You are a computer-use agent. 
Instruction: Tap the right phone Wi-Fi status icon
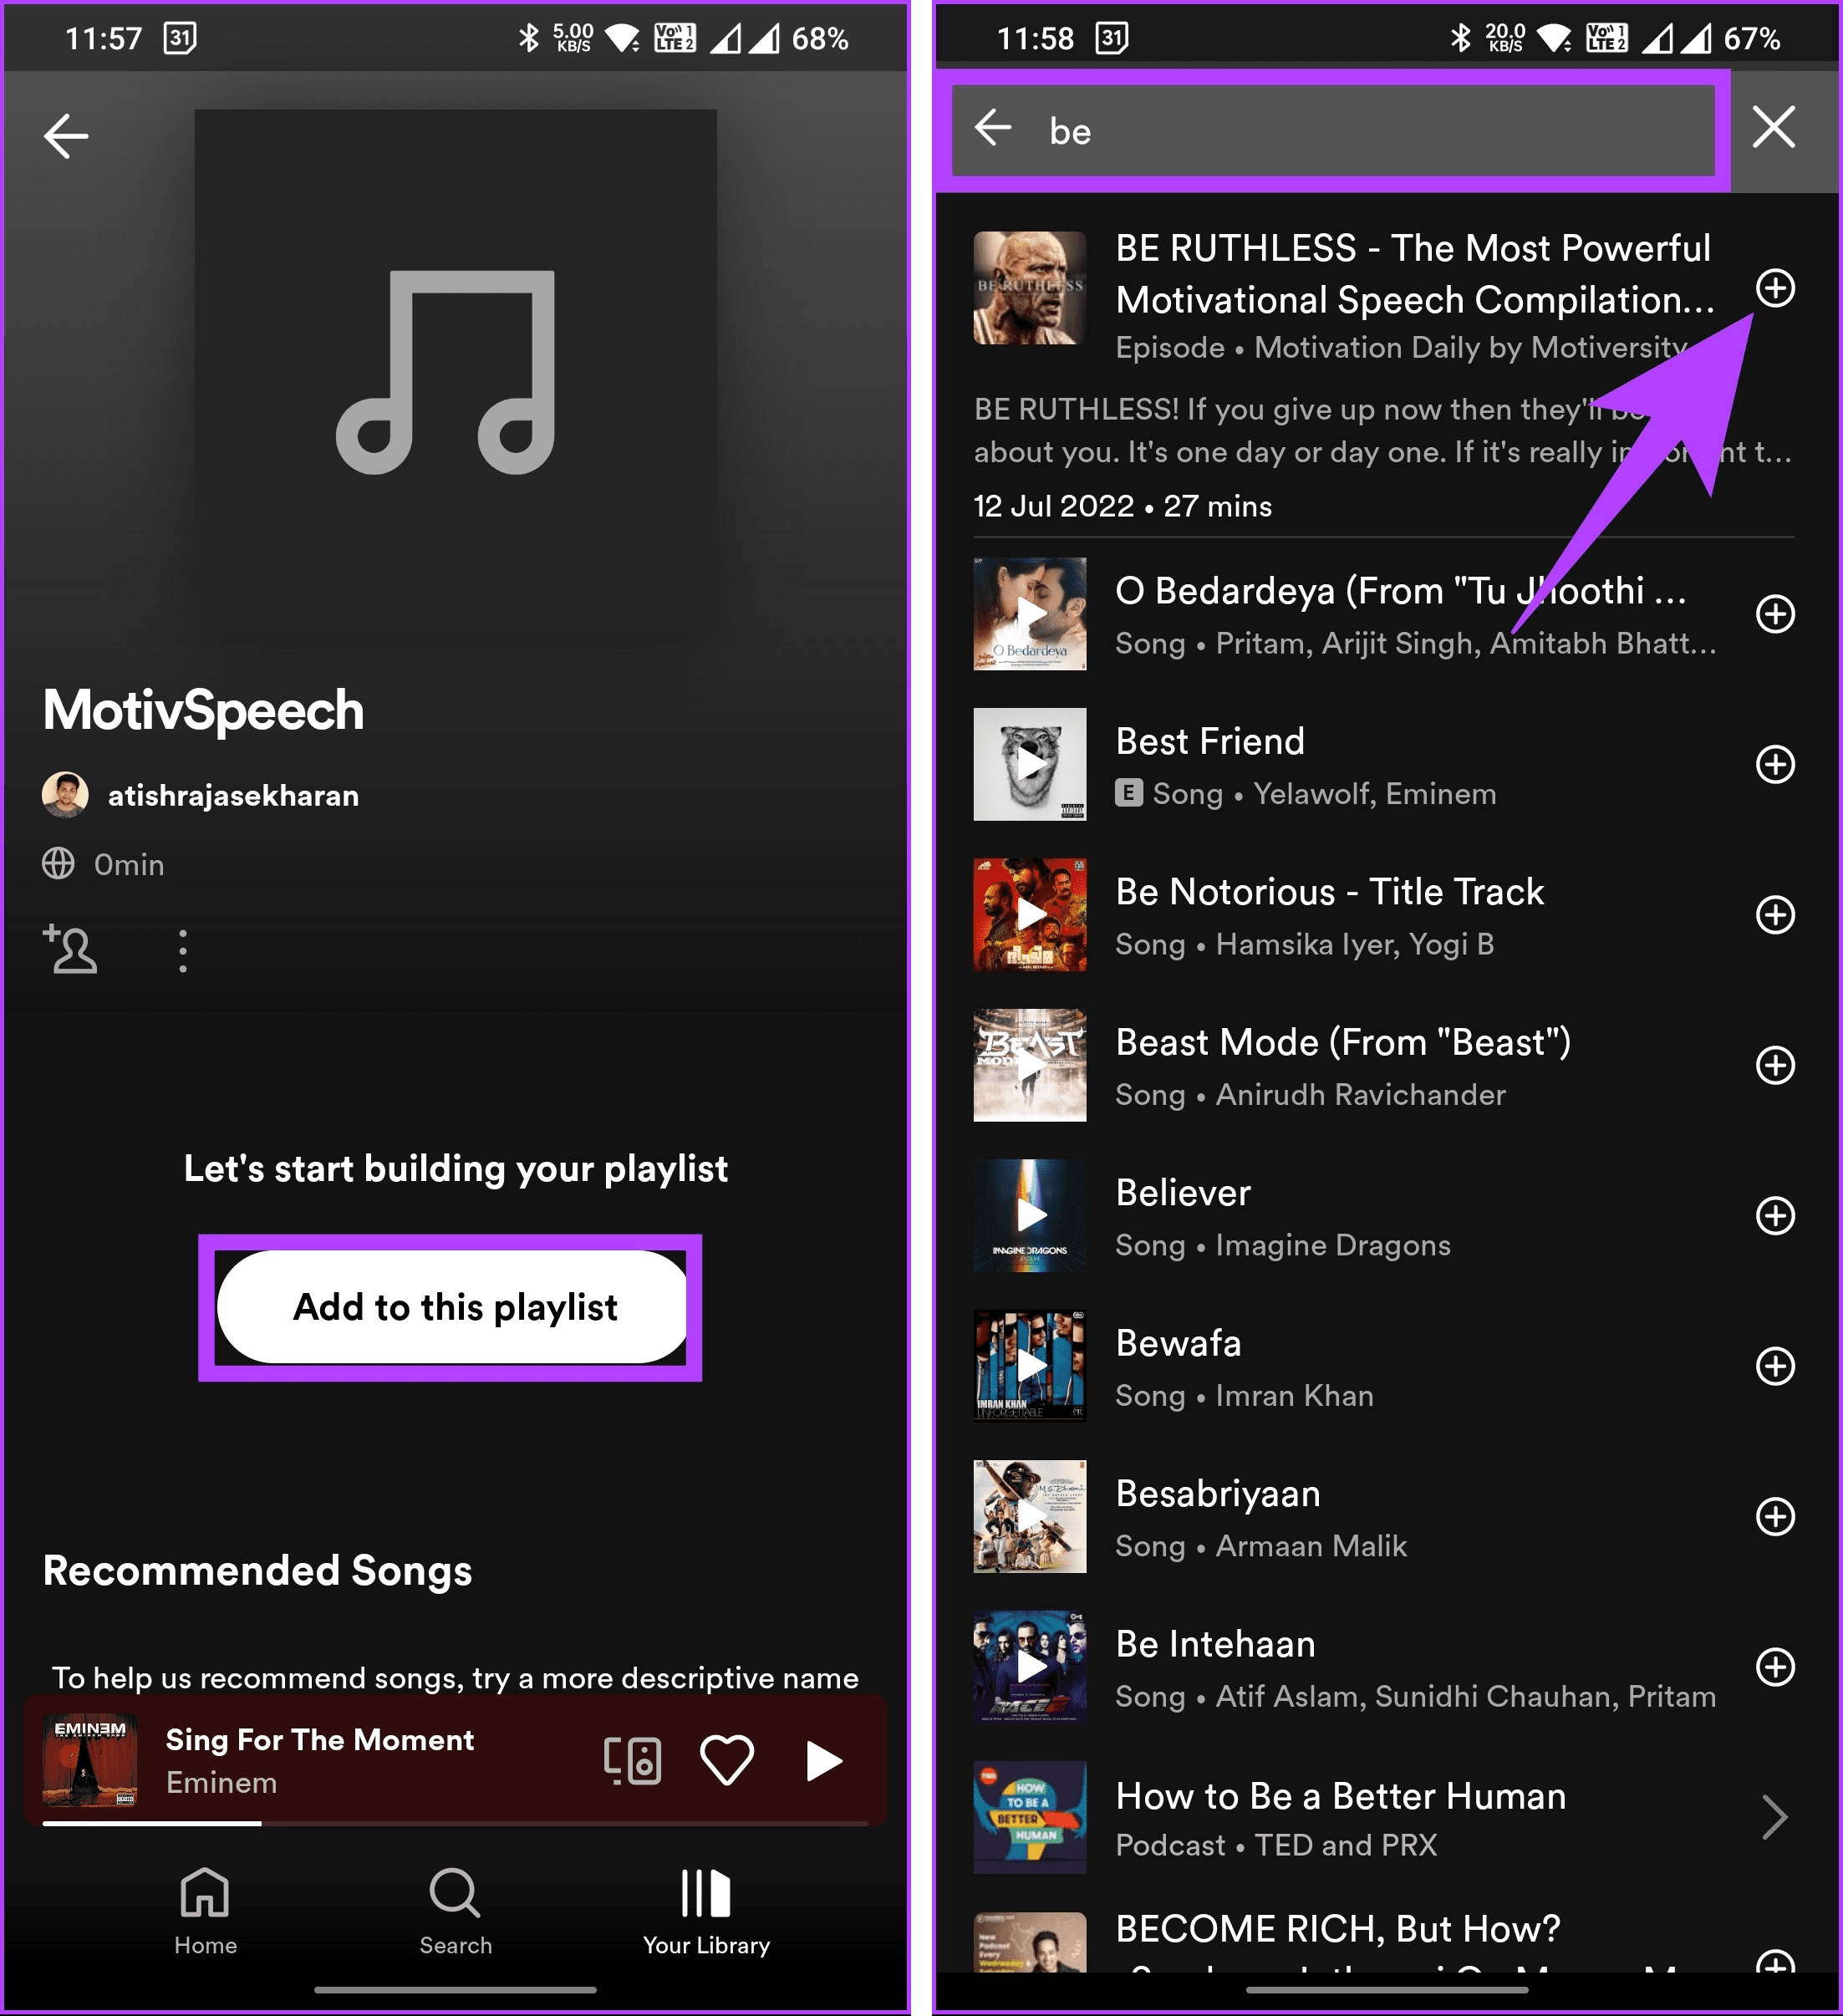coord(1555,38)
